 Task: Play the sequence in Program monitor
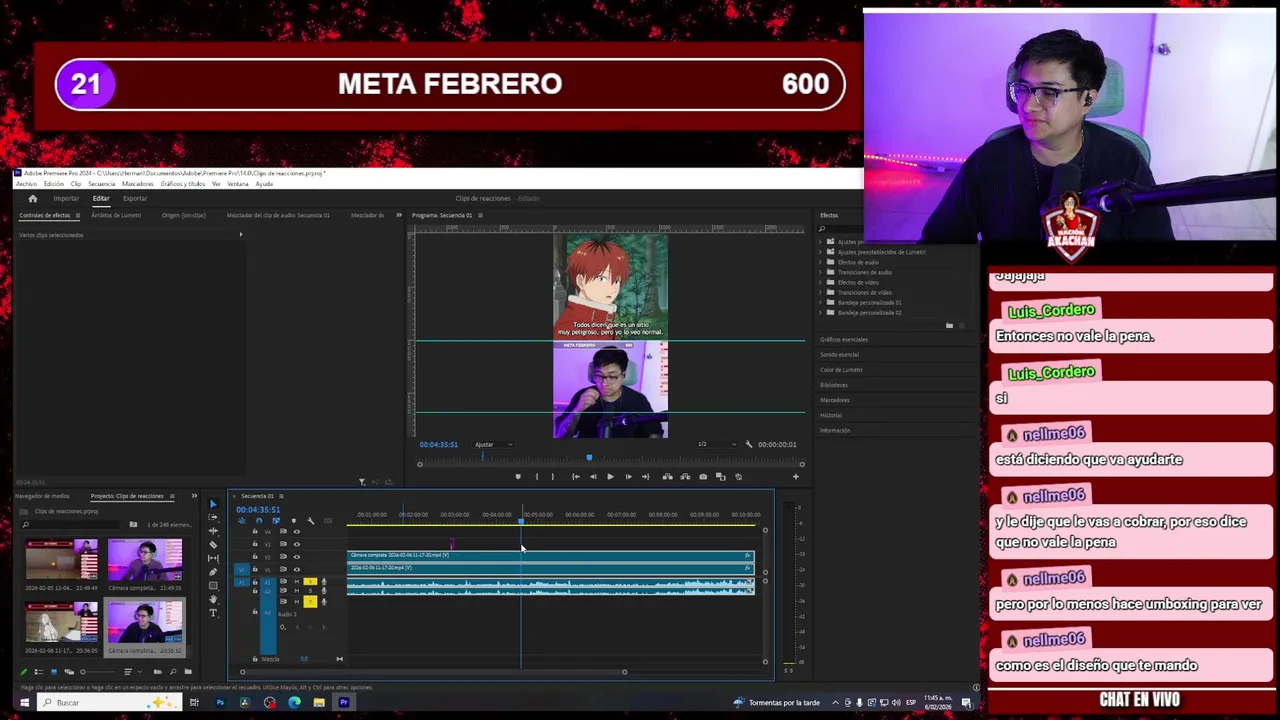pos(610,477)
